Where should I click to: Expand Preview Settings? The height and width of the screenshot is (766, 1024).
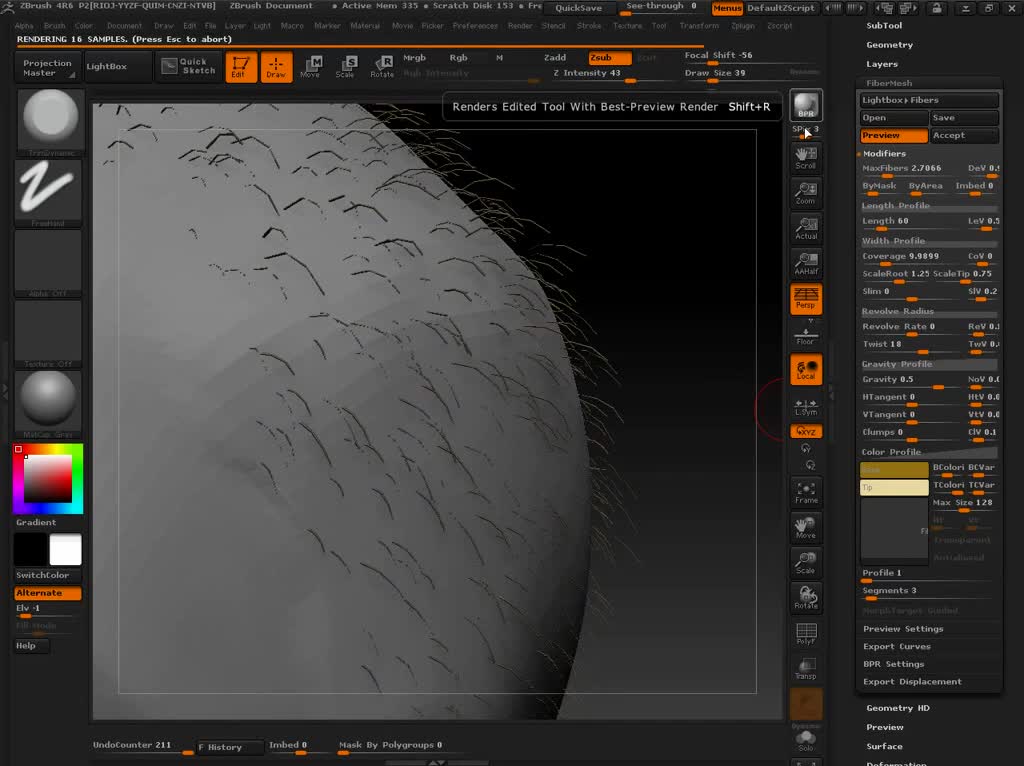(x=903, y=629)
